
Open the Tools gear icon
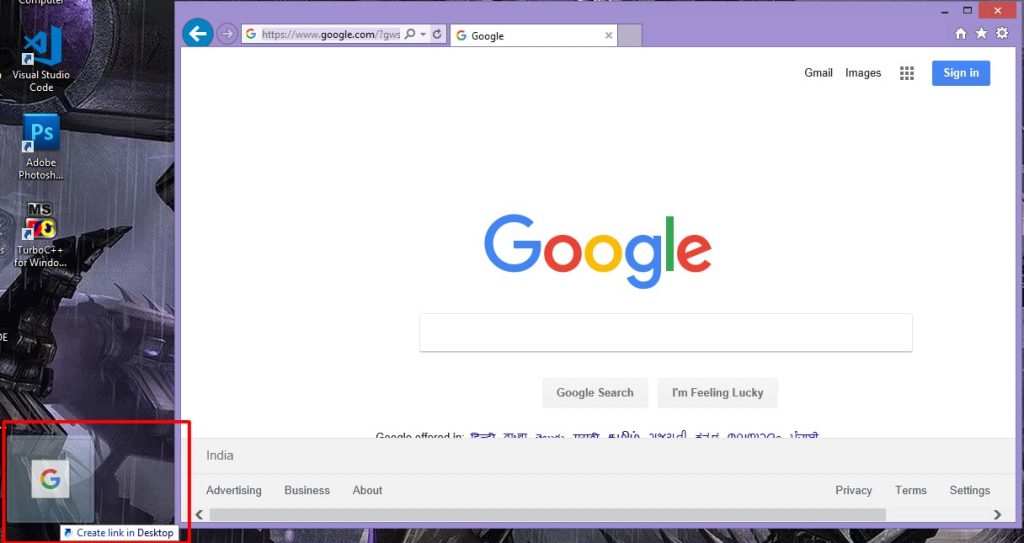1002,34
